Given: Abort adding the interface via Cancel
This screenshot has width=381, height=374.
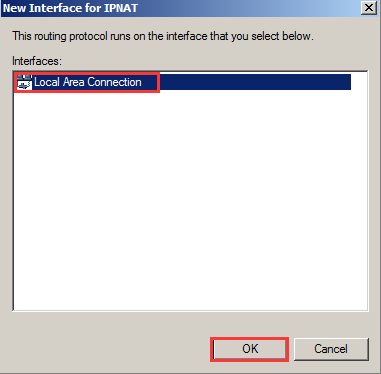Looking at the screenshot, I should click(x=331, y=349).
